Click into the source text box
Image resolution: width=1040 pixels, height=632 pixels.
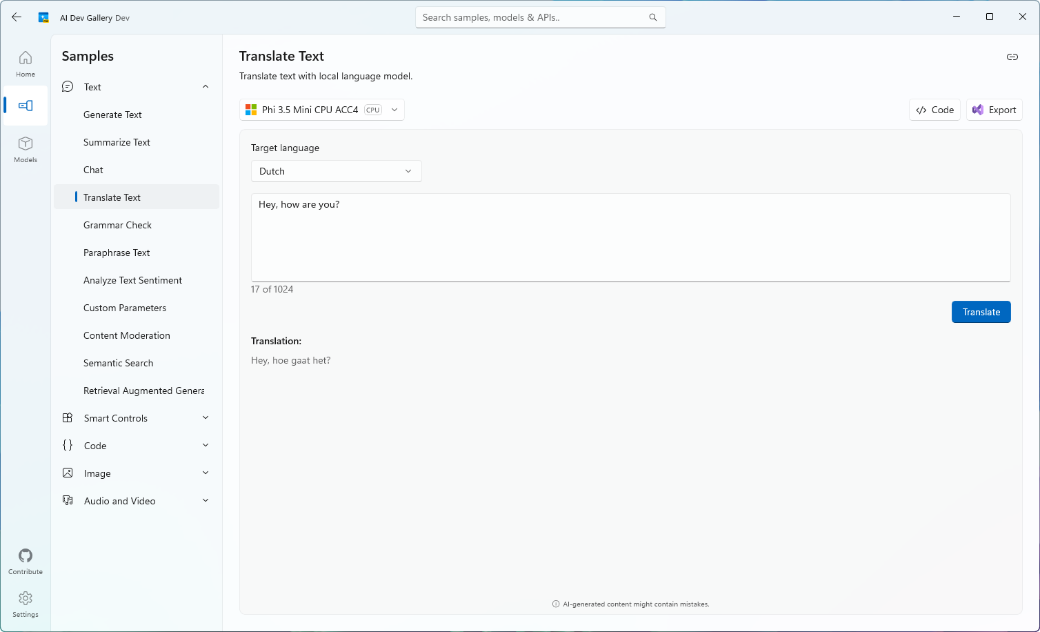[x=630, y=237]
